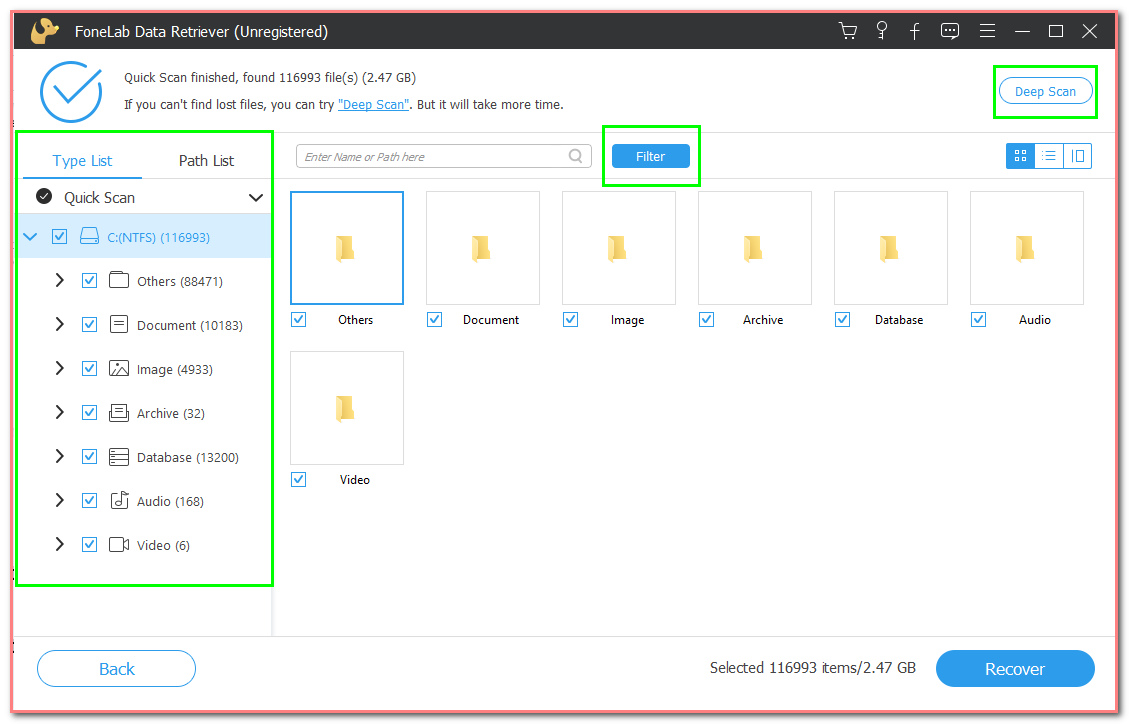Open the Facebook share icon
This screenshot has width=1129, height=724.
pos(914,31)
